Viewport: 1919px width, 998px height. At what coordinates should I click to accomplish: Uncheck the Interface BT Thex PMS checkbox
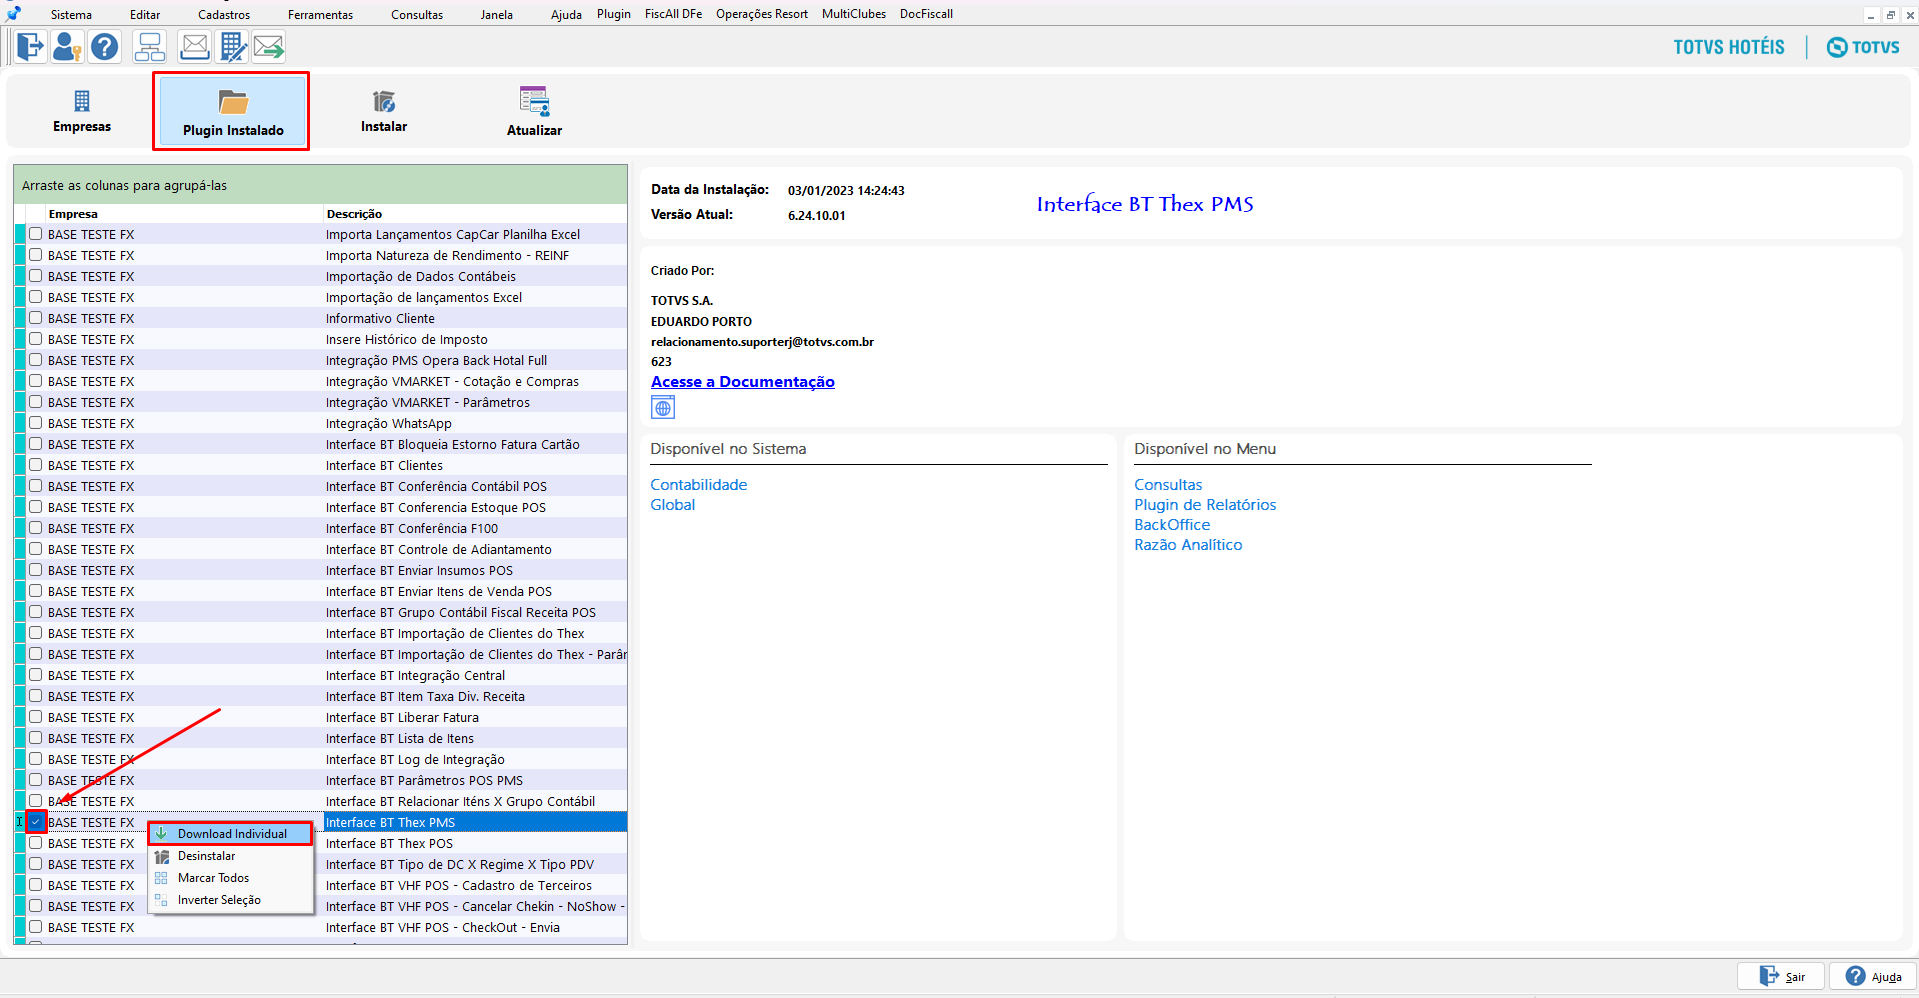tap(36, 822)
